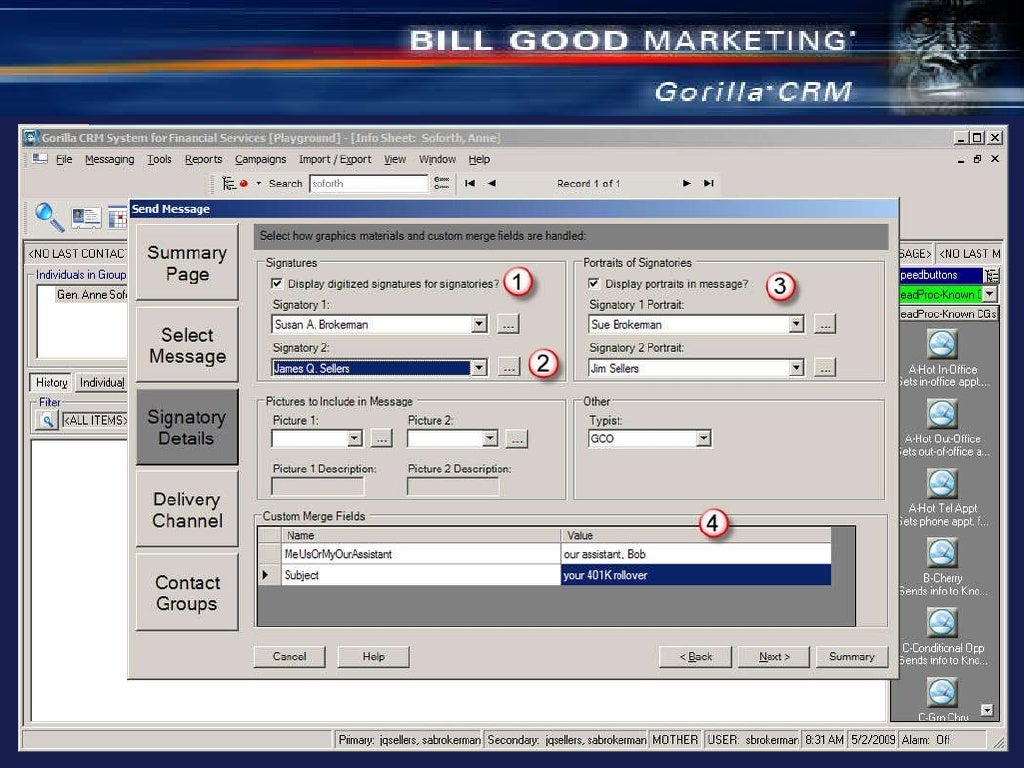Select the Individual tab

tap(101, 382)
